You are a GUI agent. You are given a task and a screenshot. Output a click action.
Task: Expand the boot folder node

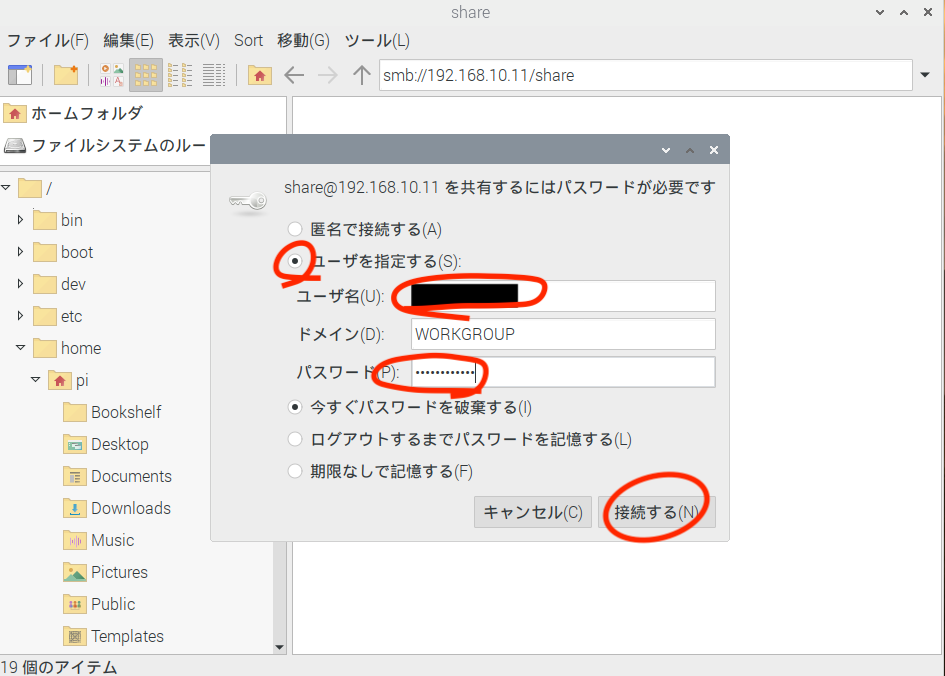(x=20, y=252)
